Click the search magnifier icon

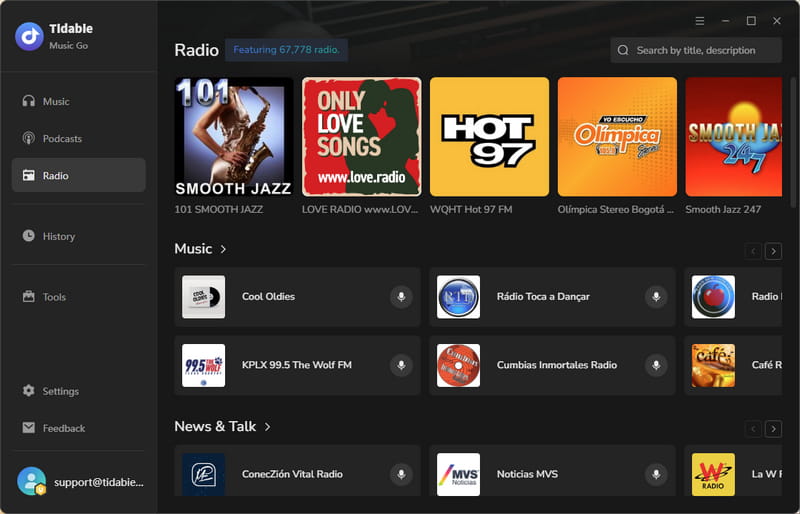point(623,50)
